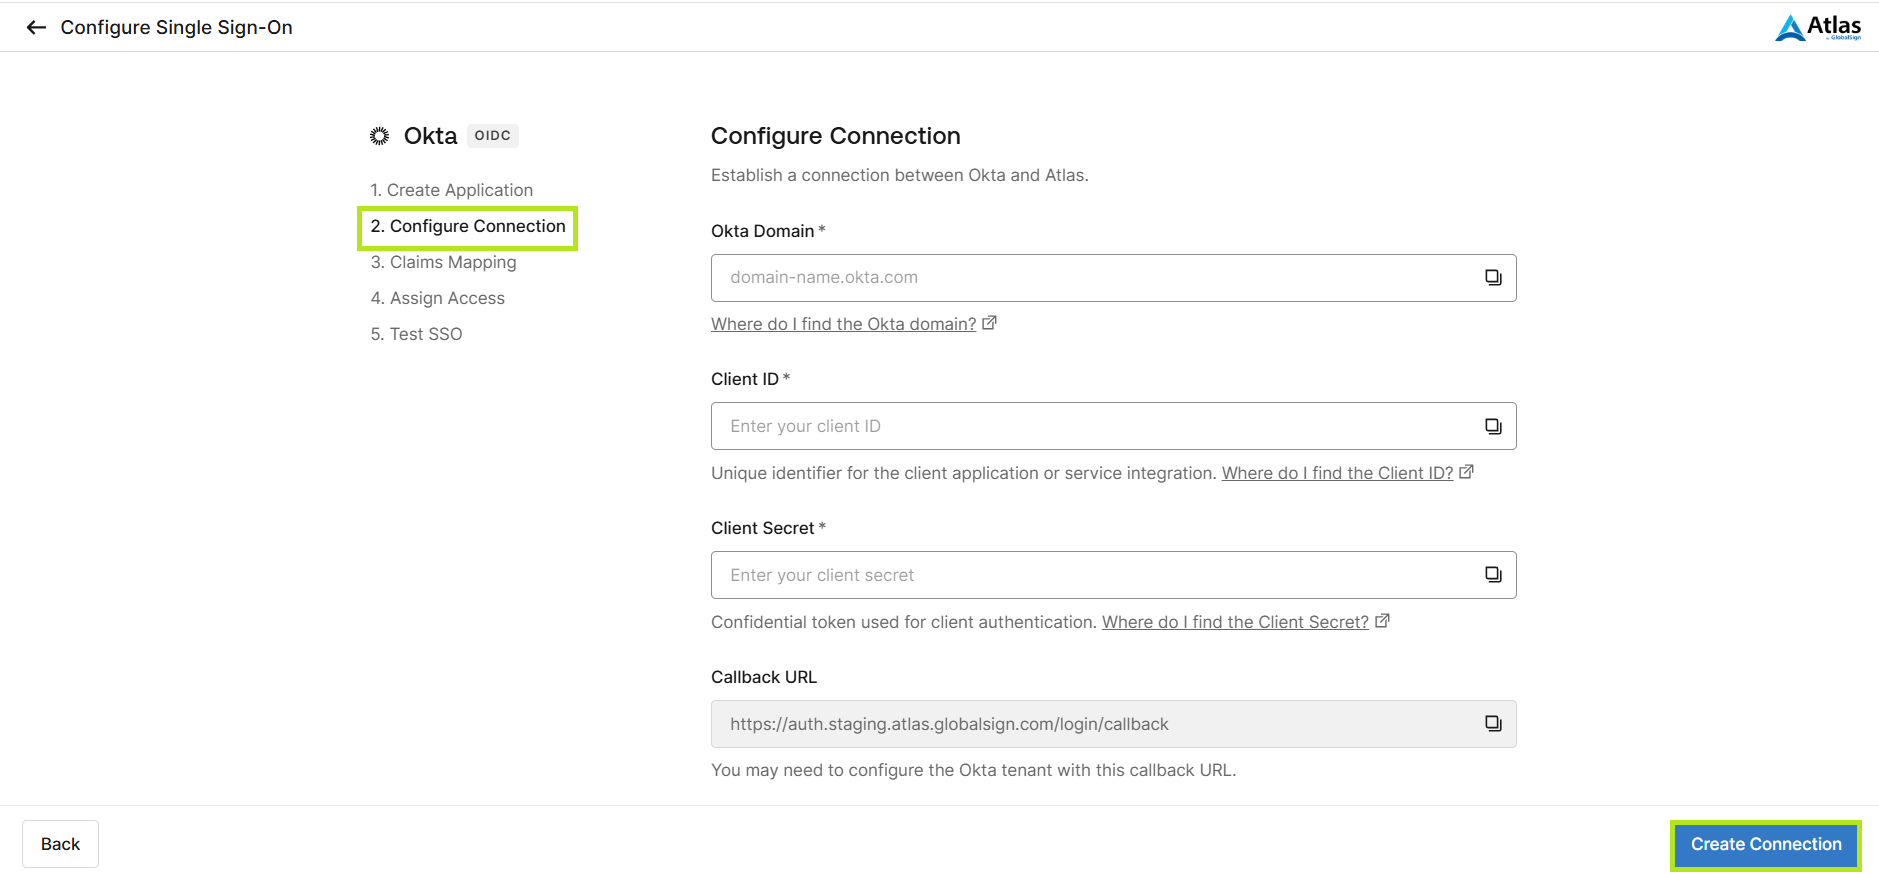Viewport: 1879px width, 874px height.
Task: Copy the Client Secret field value
Action: point(1493,575)
